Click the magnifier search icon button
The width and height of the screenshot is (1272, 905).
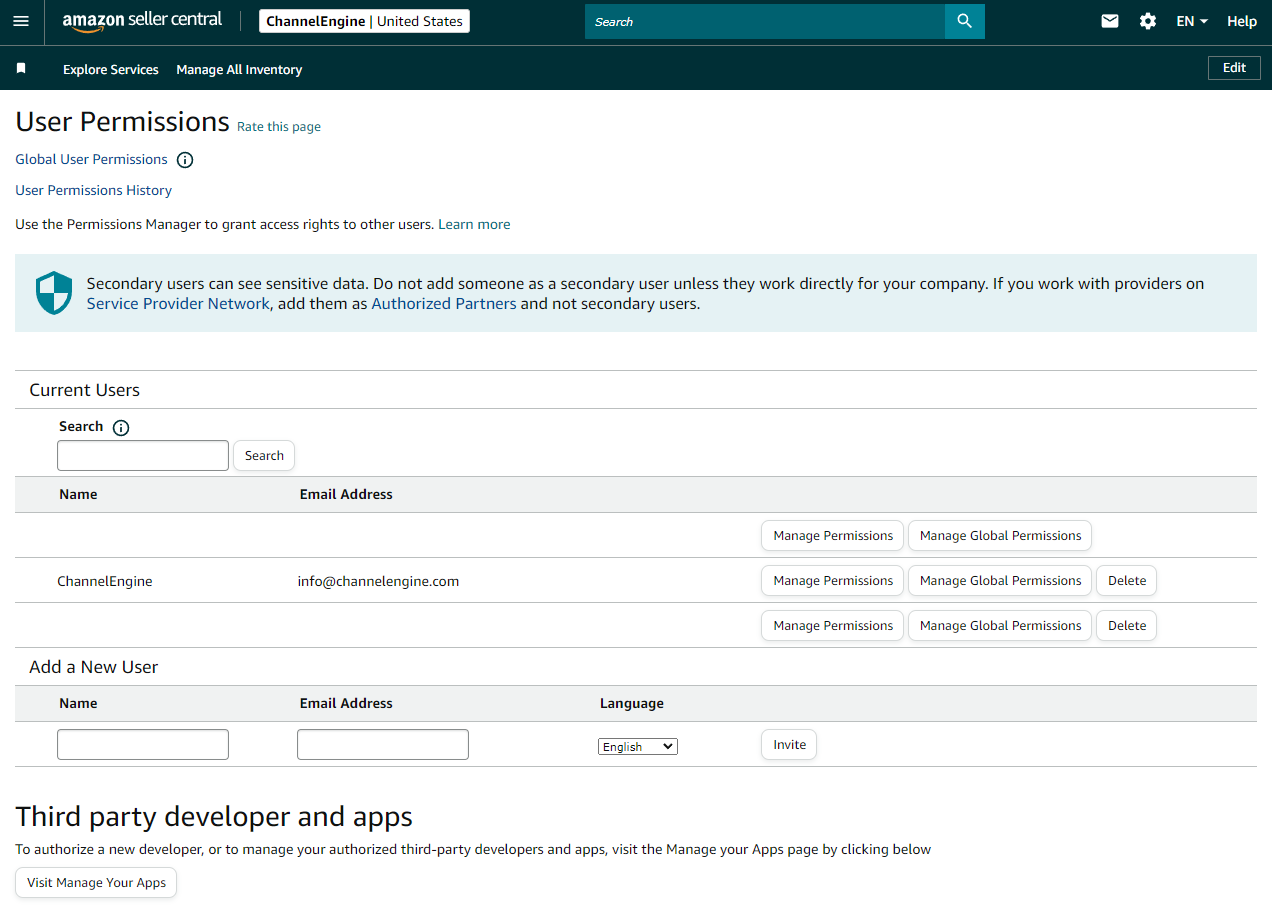(964, 21)
